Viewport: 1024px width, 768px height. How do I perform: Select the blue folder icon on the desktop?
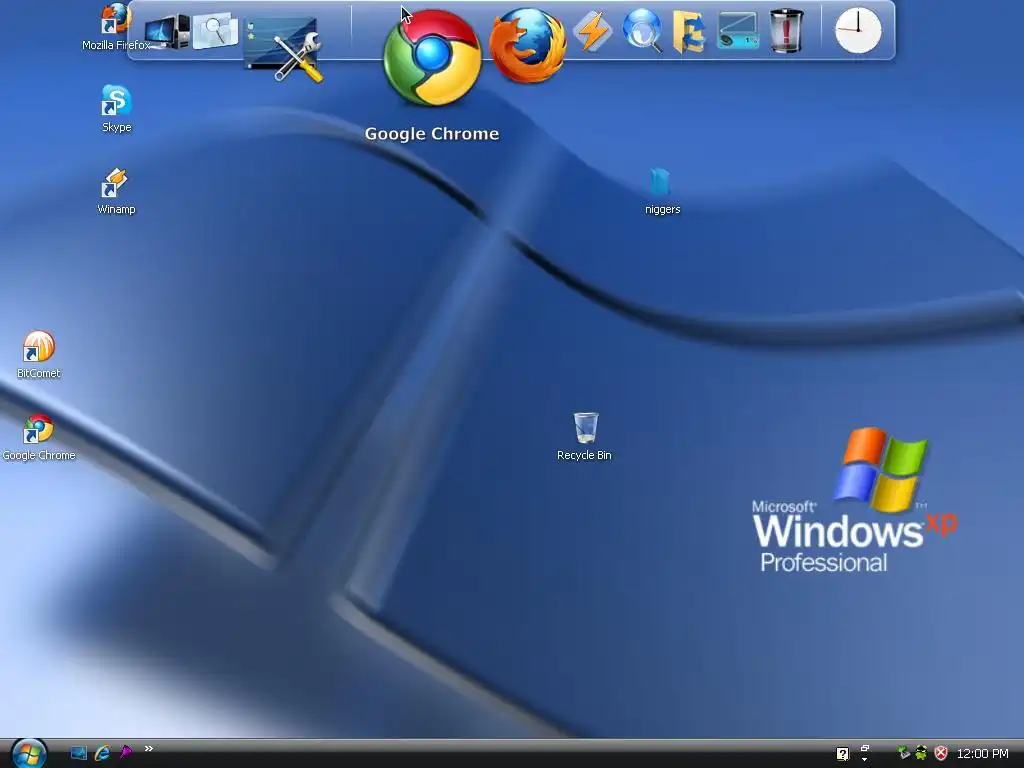[x=662, y=191]
